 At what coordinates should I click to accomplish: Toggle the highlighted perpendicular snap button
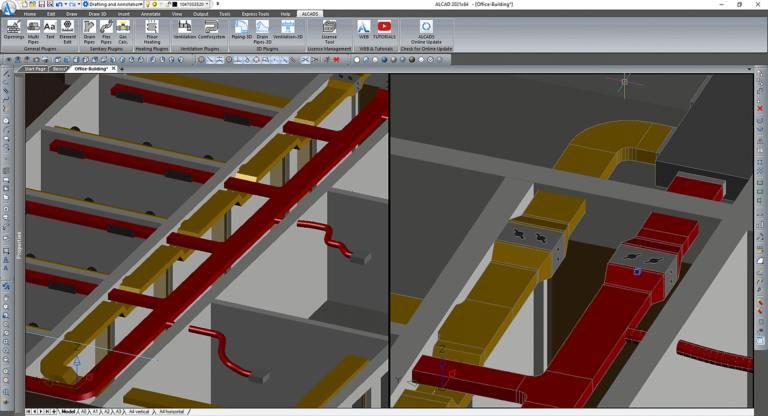[x=238, y=60]
